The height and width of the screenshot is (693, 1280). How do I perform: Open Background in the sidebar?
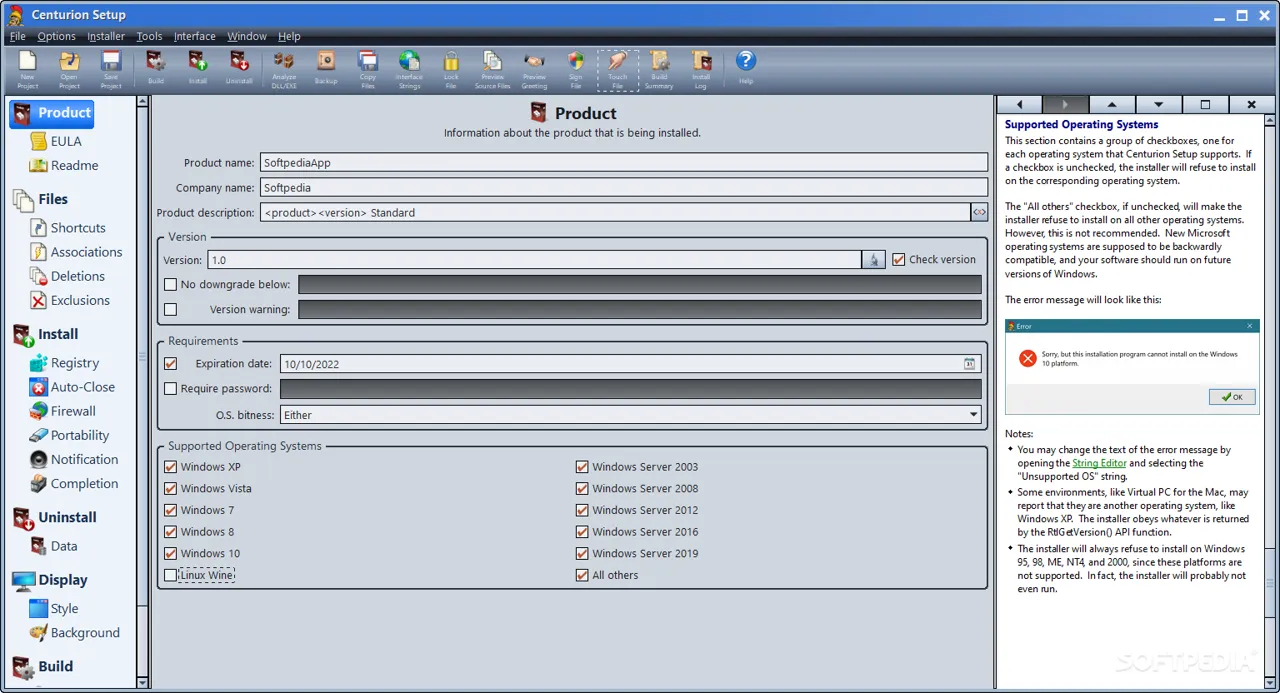(x=75, y=632)
